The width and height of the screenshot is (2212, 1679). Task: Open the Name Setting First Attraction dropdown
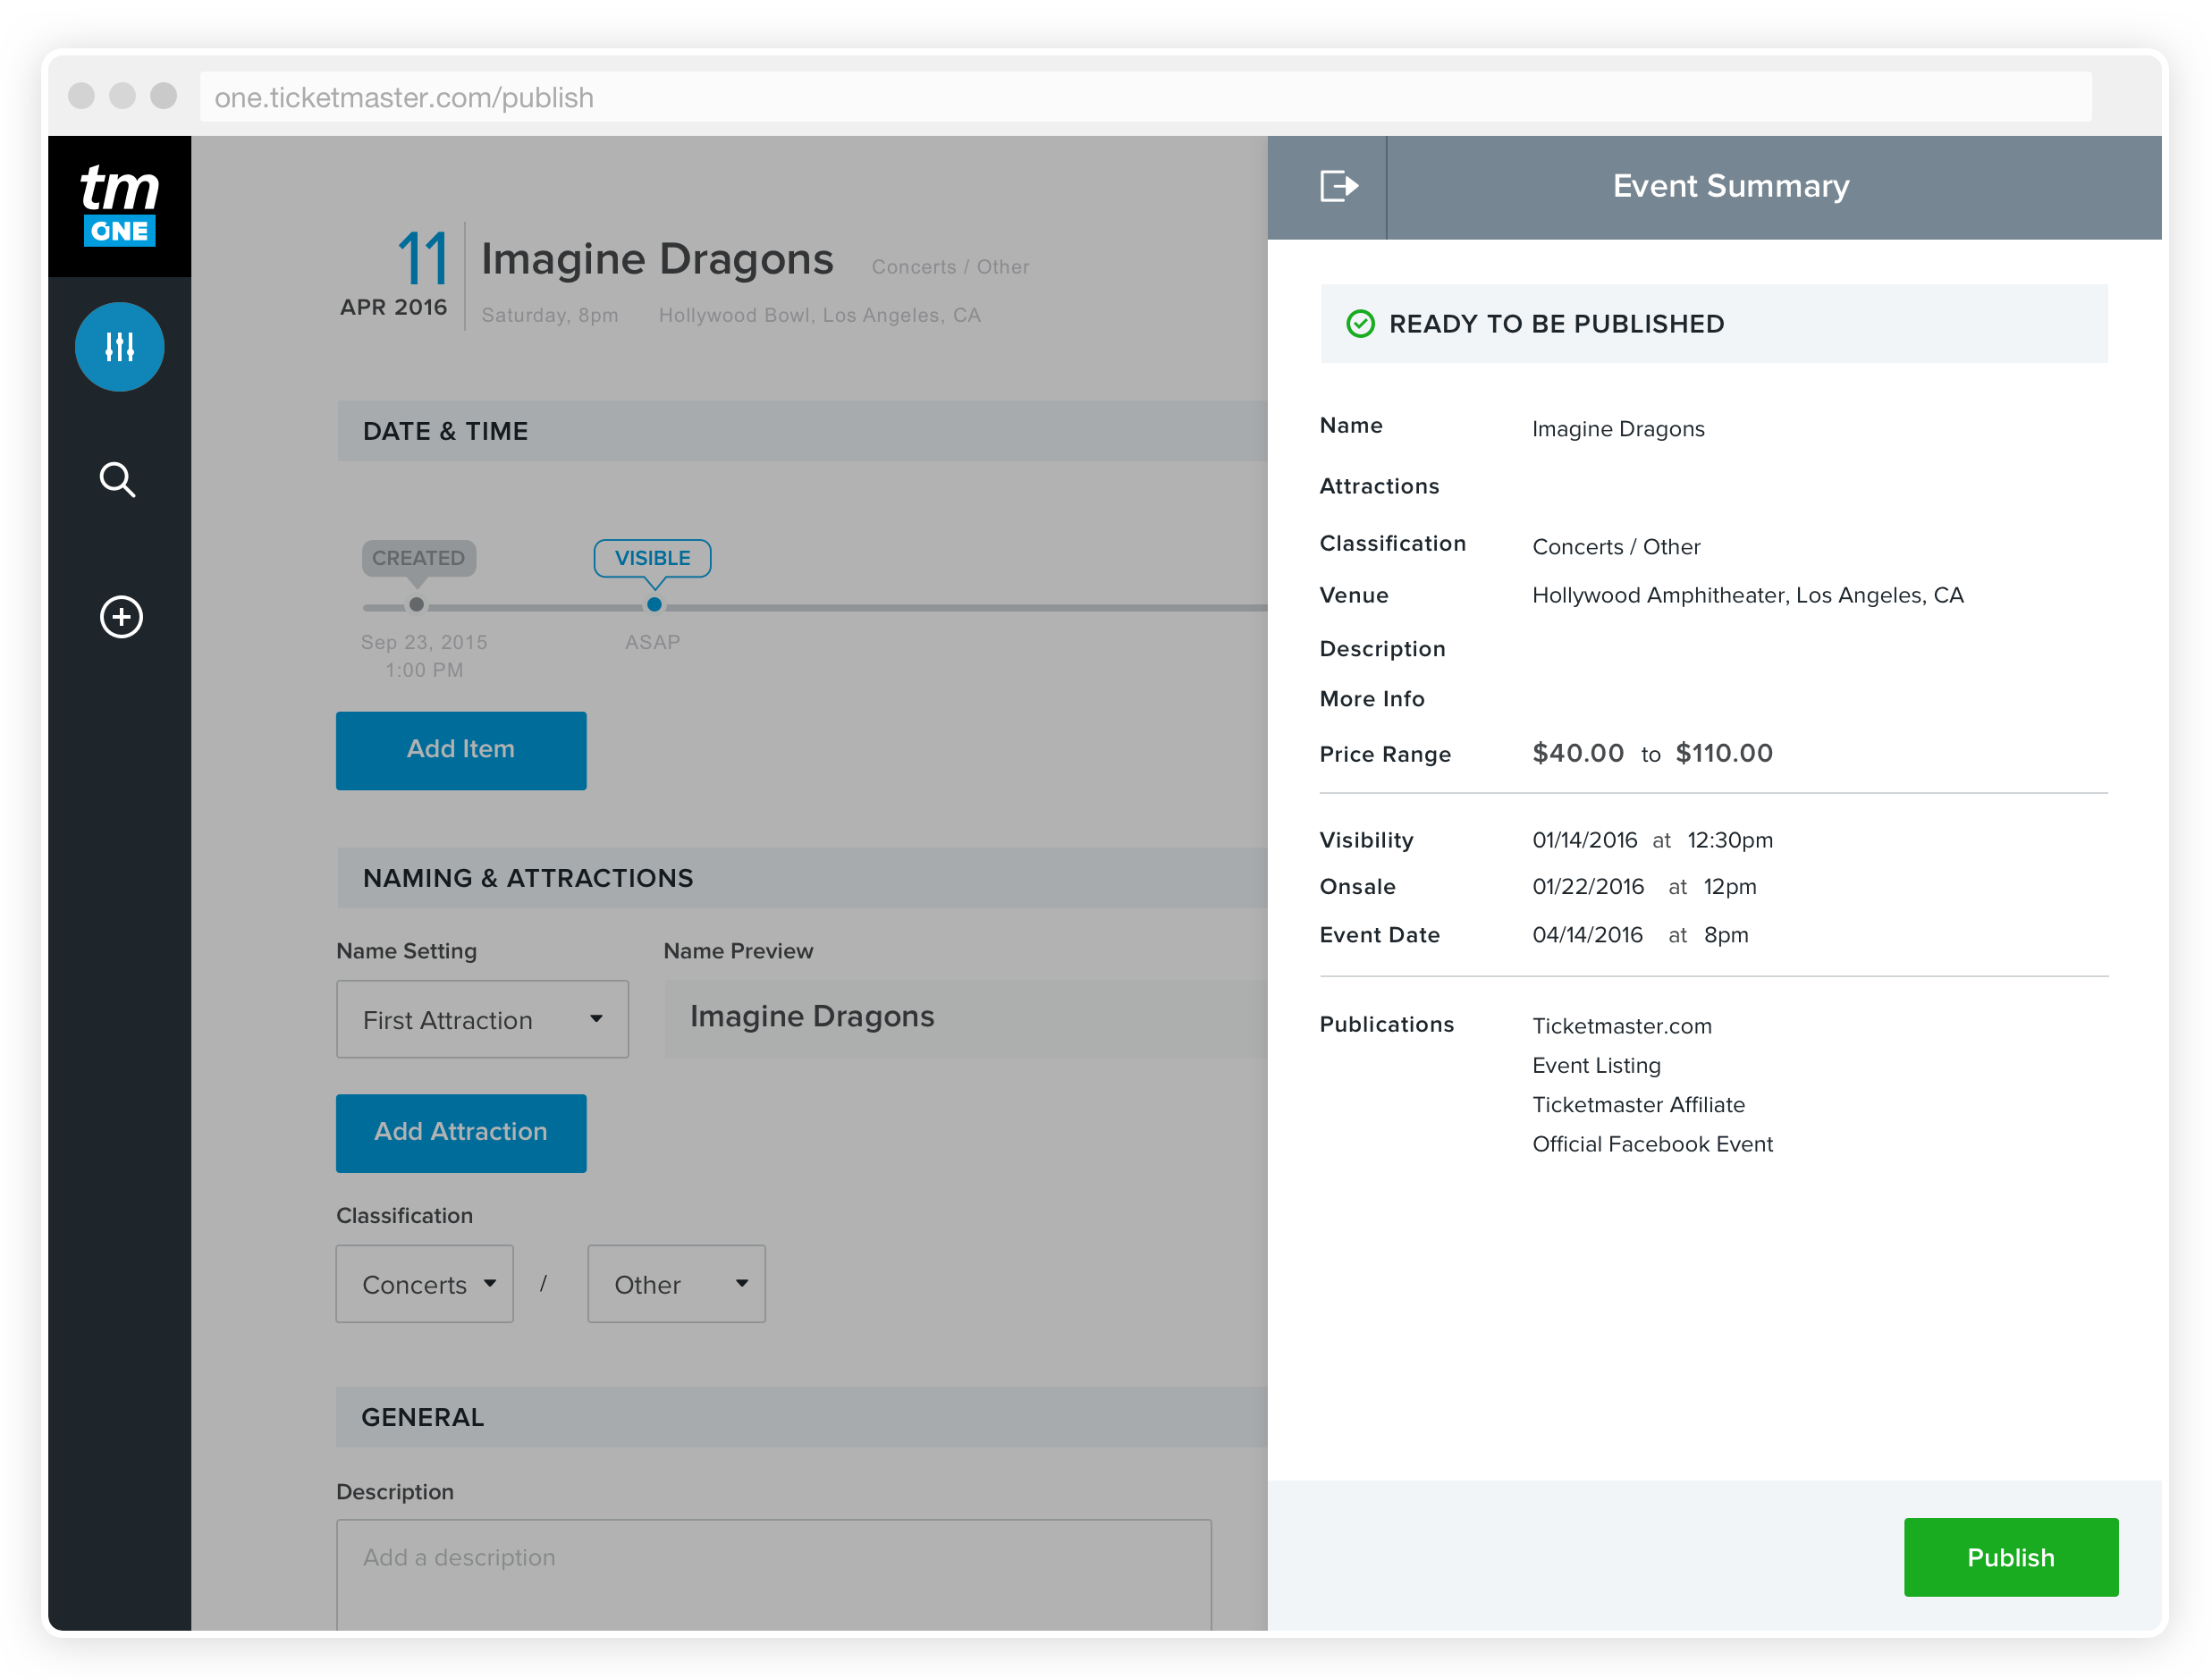click(482, 1019)
